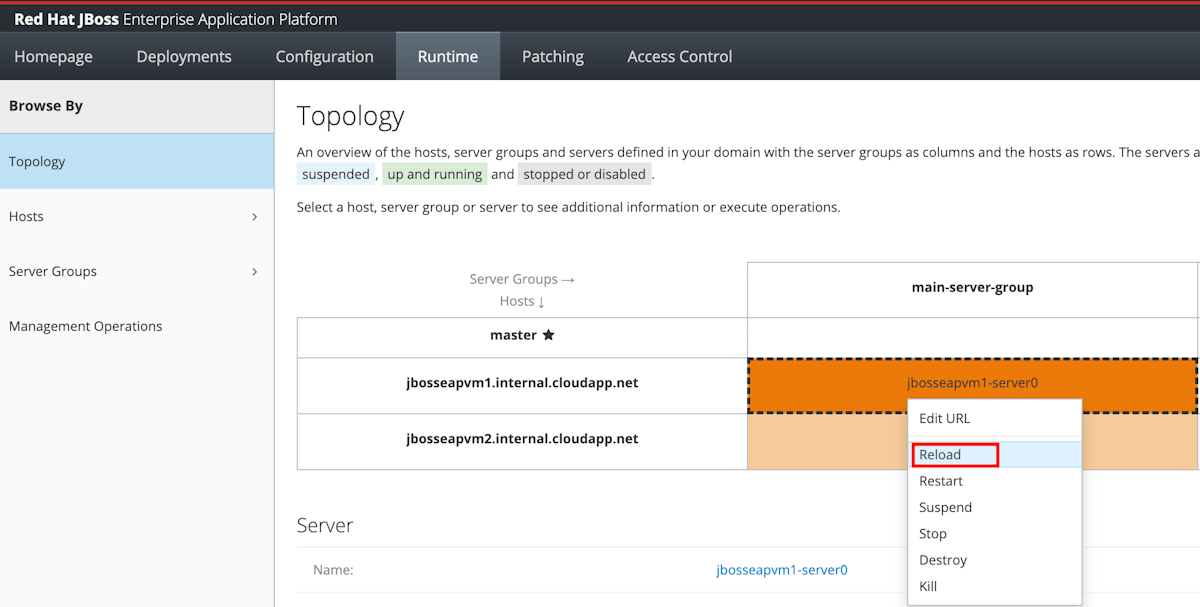Click Stop in the server menu
1200x607 pixels.
pyautogui.click(x=932, y=534)
